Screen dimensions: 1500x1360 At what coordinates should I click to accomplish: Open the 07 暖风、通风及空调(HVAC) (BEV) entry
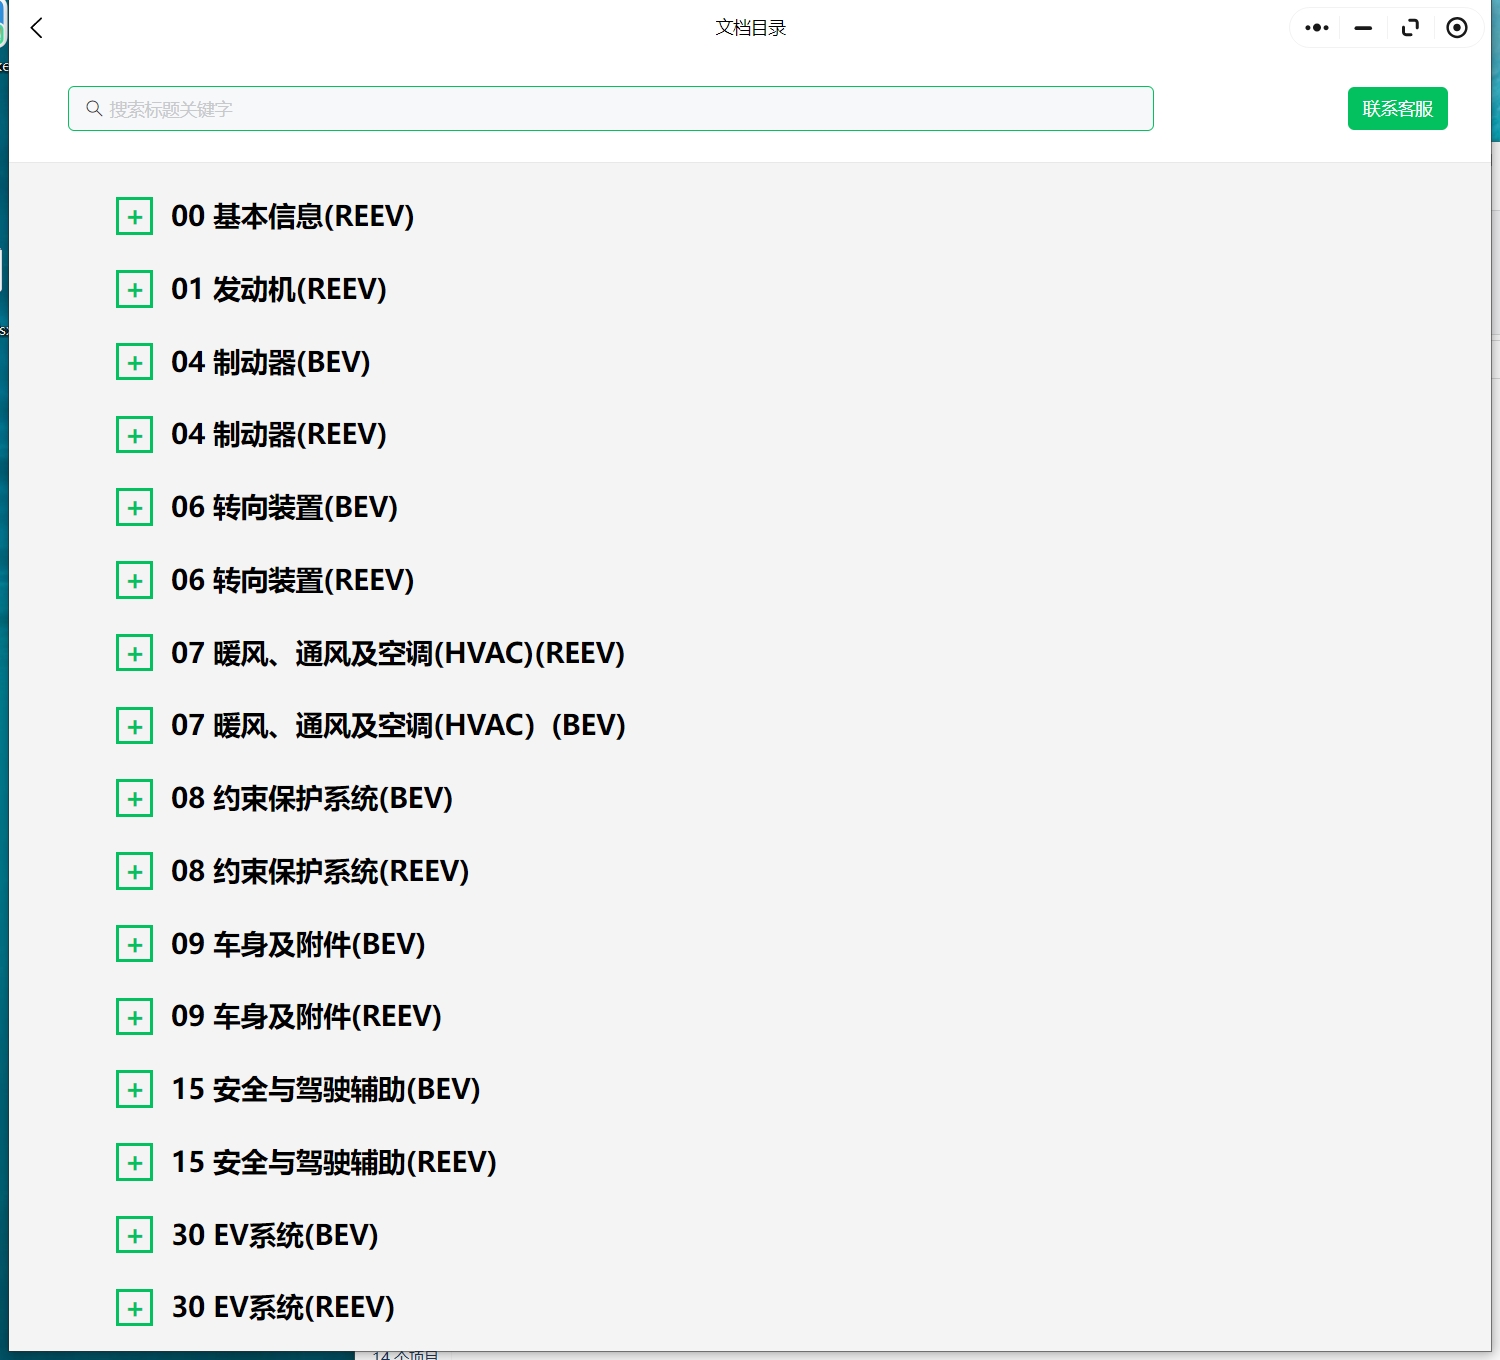398,726
